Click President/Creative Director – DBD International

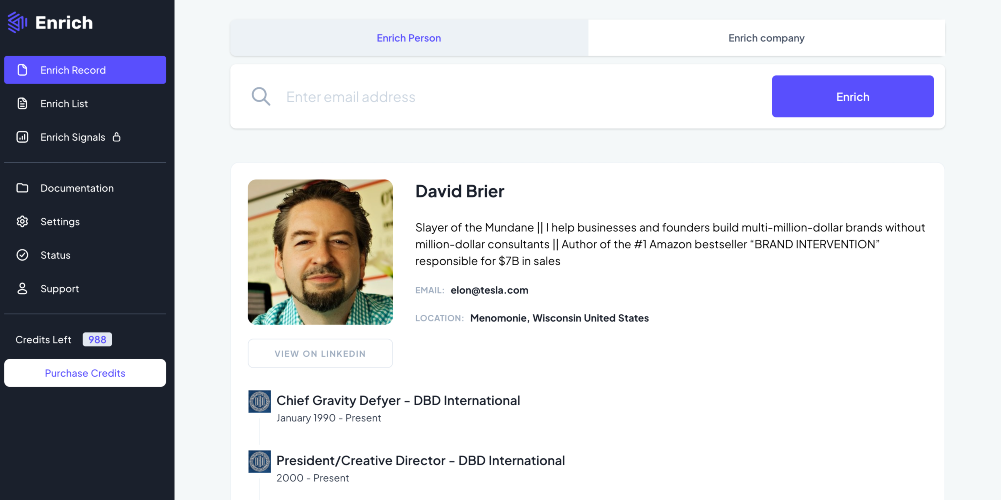tap(421, 460)
